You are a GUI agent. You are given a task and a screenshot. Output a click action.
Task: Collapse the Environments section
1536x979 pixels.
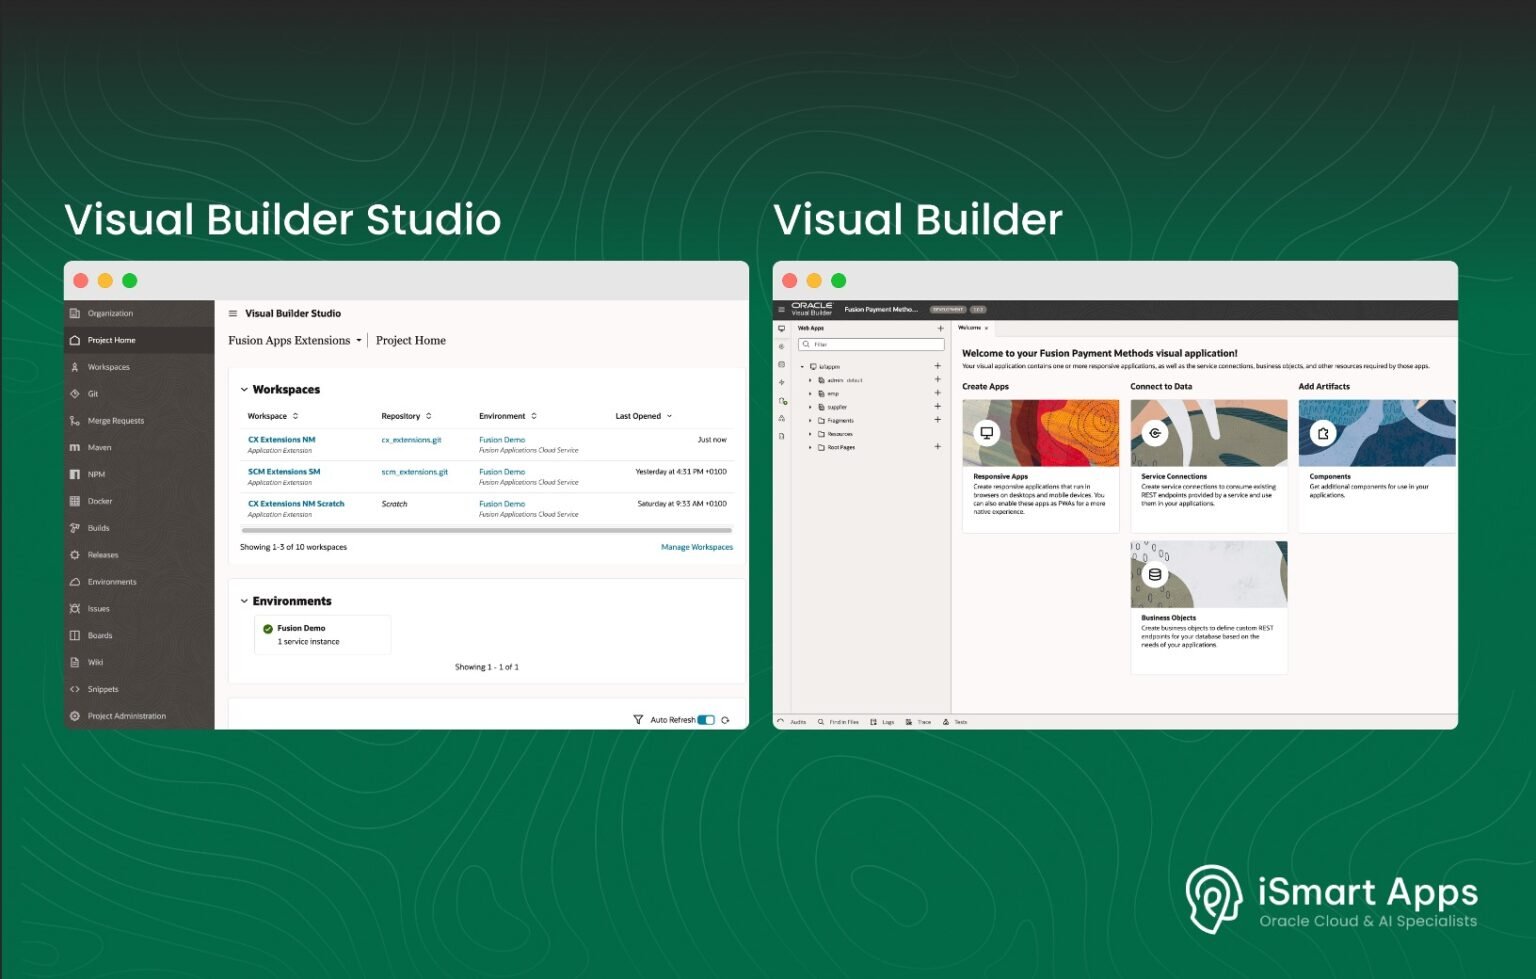(244, 601)
